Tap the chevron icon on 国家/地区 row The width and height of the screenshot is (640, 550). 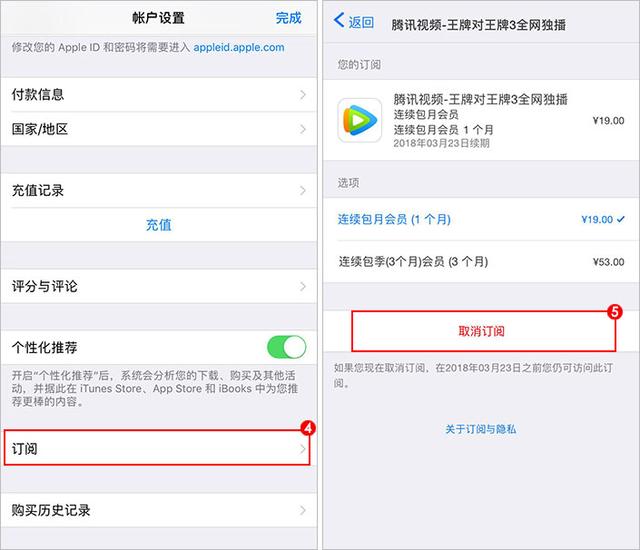click(303, 129)
